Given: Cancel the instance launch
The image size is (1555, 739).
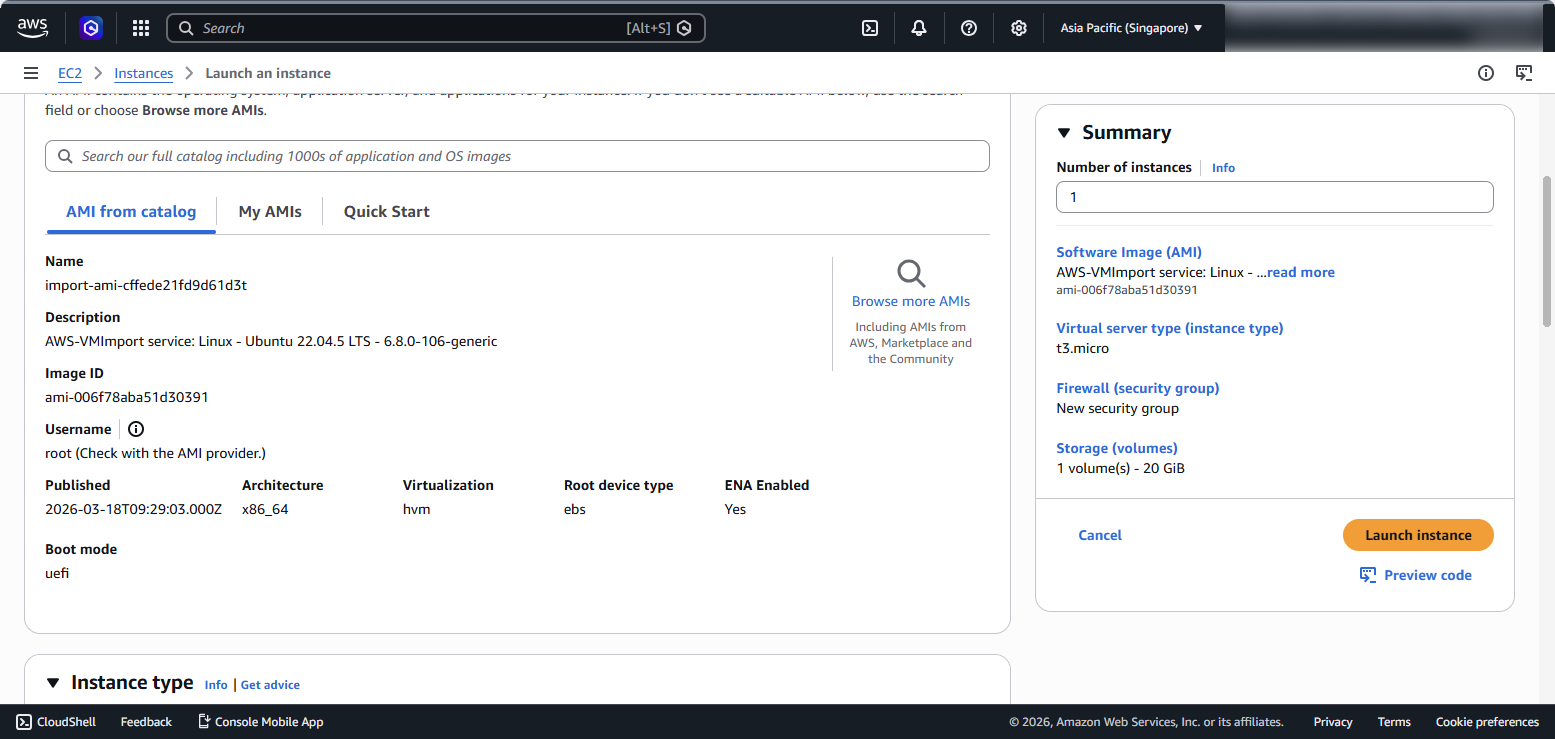Looking at the screenshot, I should (x=1100, y=535).
